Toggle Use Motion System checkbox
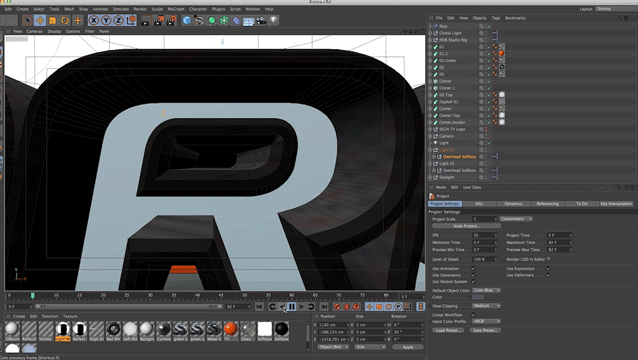 (x=474, y=281)
